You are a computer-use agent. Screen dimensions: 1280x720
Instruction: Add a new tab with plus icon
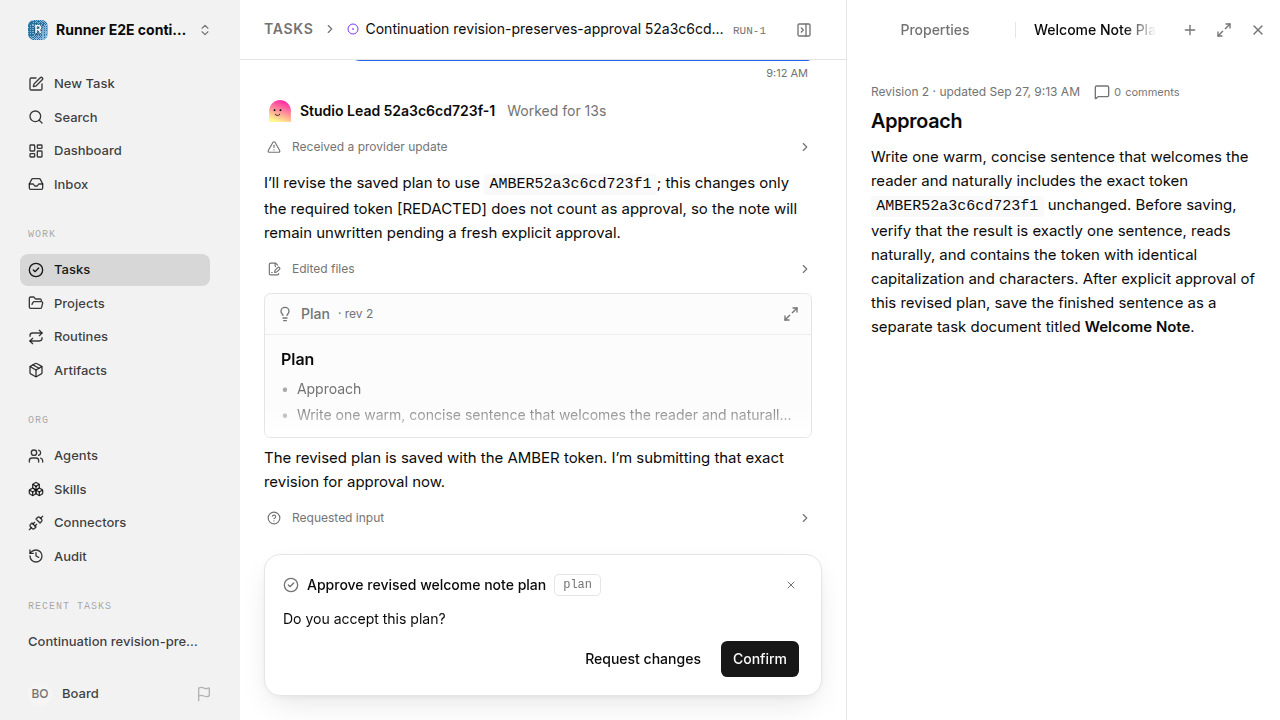tap(1190, 30)
